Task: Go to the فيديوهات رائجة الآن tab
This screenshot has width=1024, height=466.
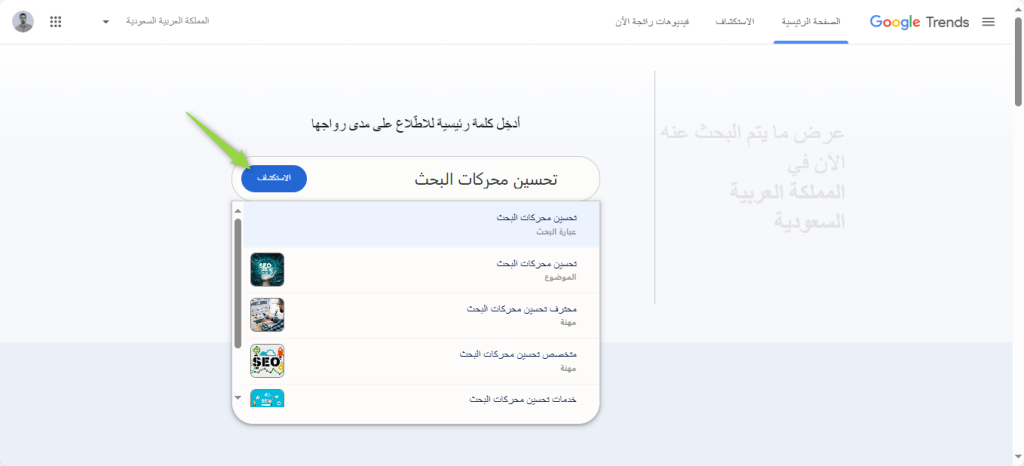Action: [x=652, y=22]
